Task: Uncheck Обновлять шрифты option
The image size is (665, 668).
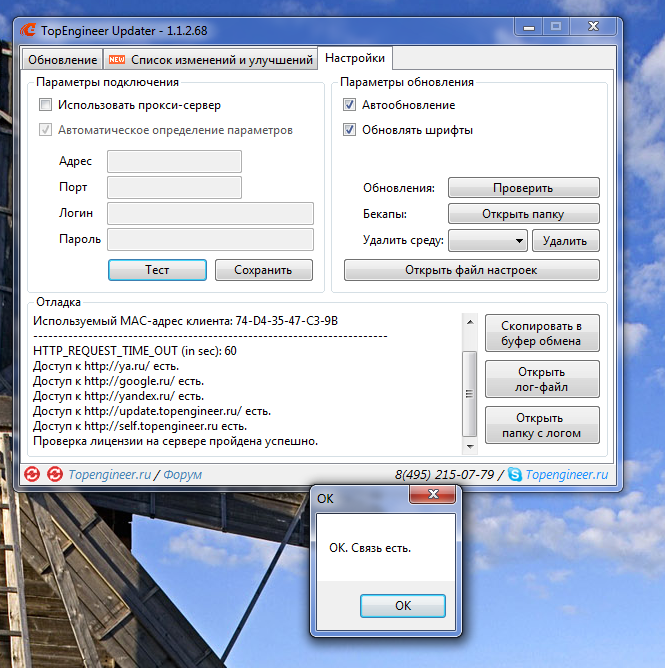Action: click(349, 130)
